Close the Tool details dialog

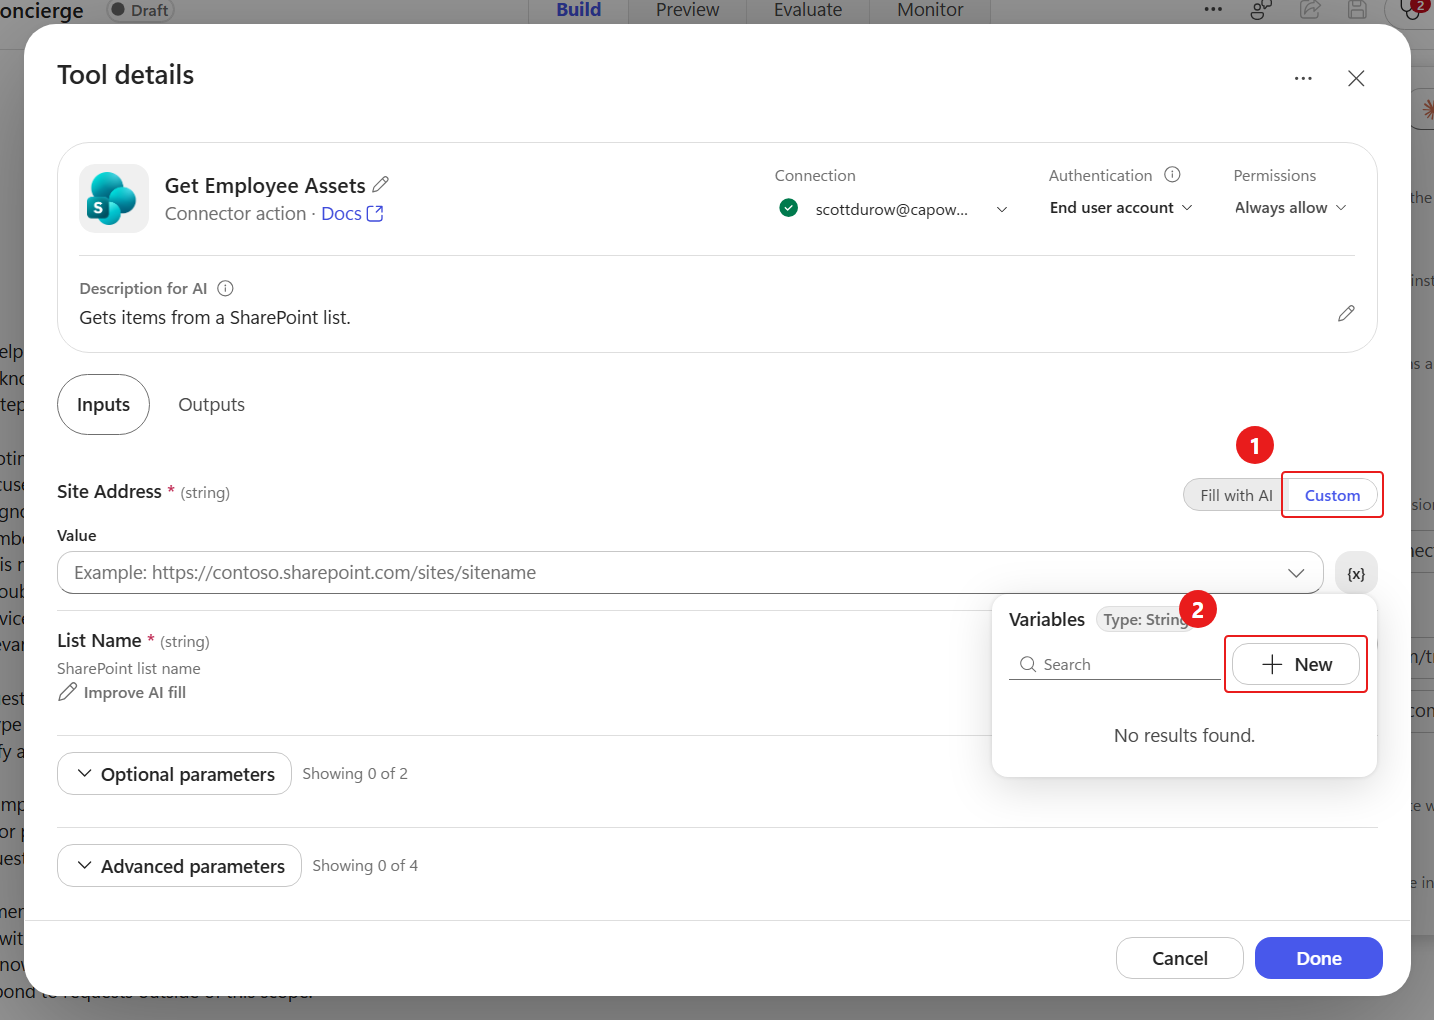(x=1356, y=78)
